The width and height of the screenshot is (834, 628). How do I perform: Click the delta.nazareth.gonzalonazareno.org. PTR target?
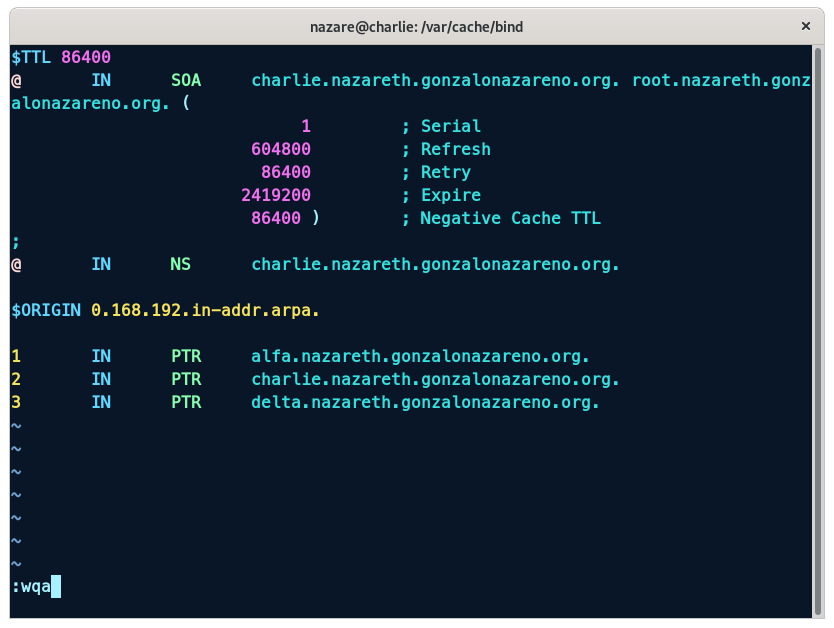point(425,403)
